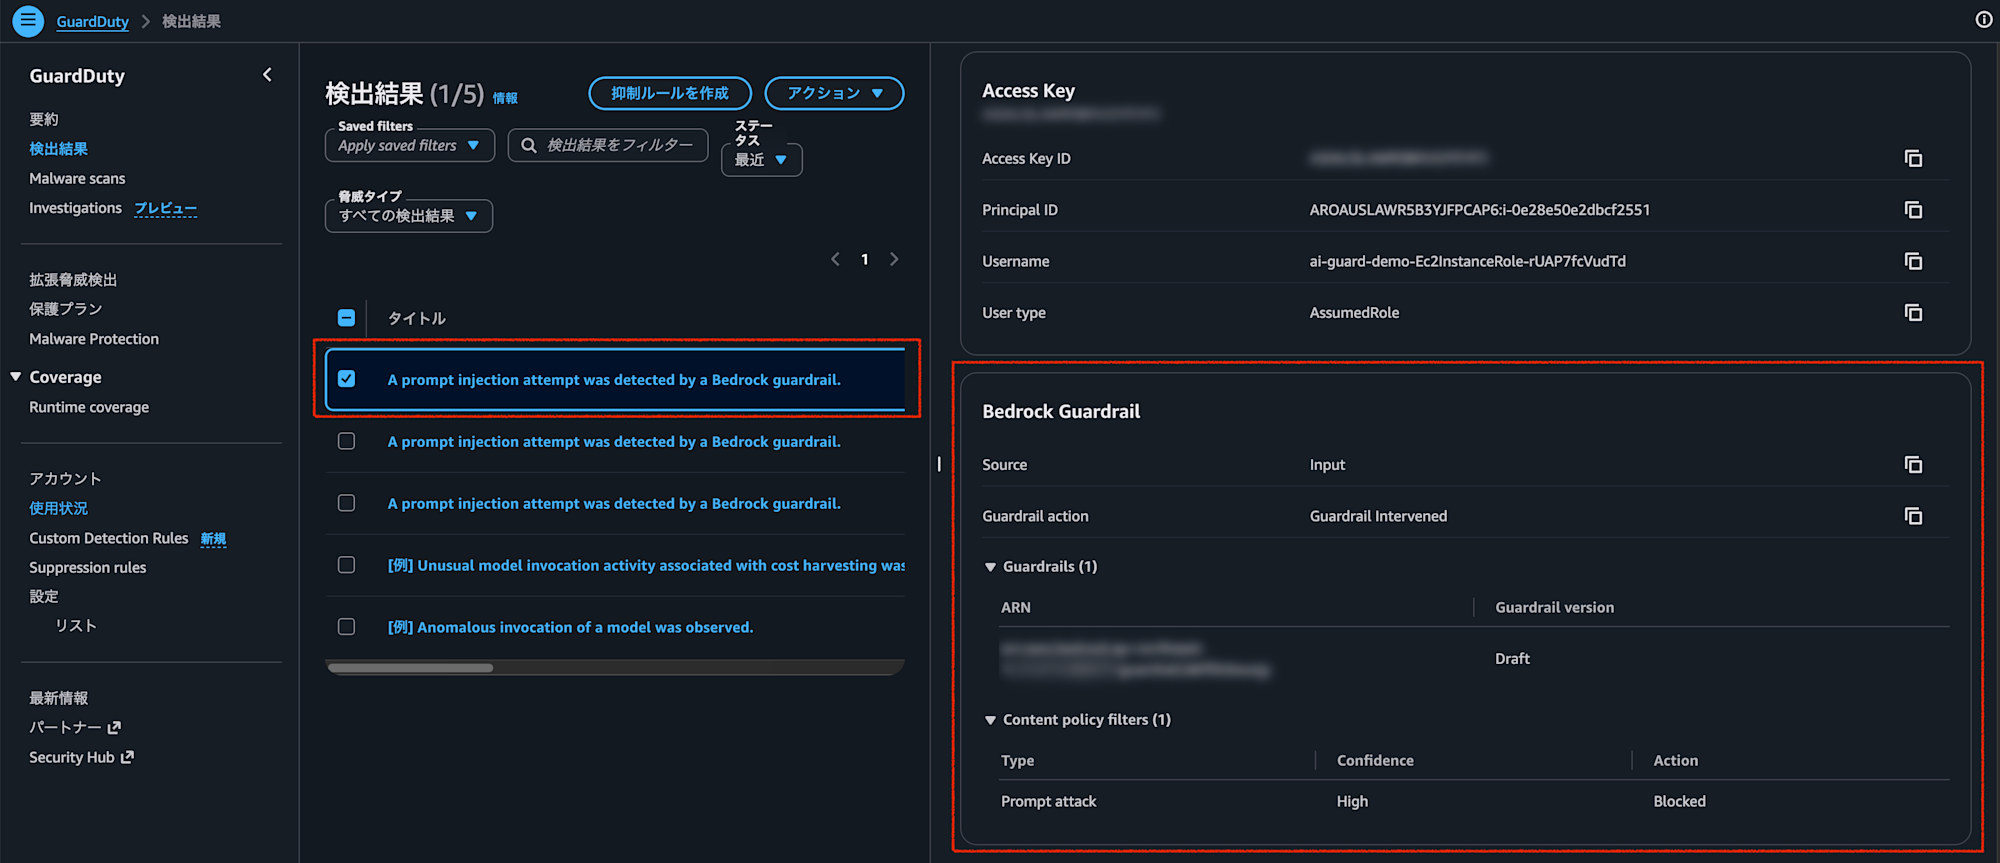This screenshot has height=863, width=2000.
Task: Copy the Access Key ID value
Action: point(1913,158)
